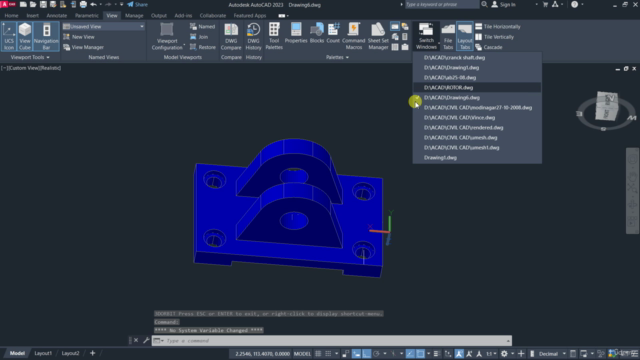Add a new layout with plus
The image size is (640, 360).
[93, 353]
